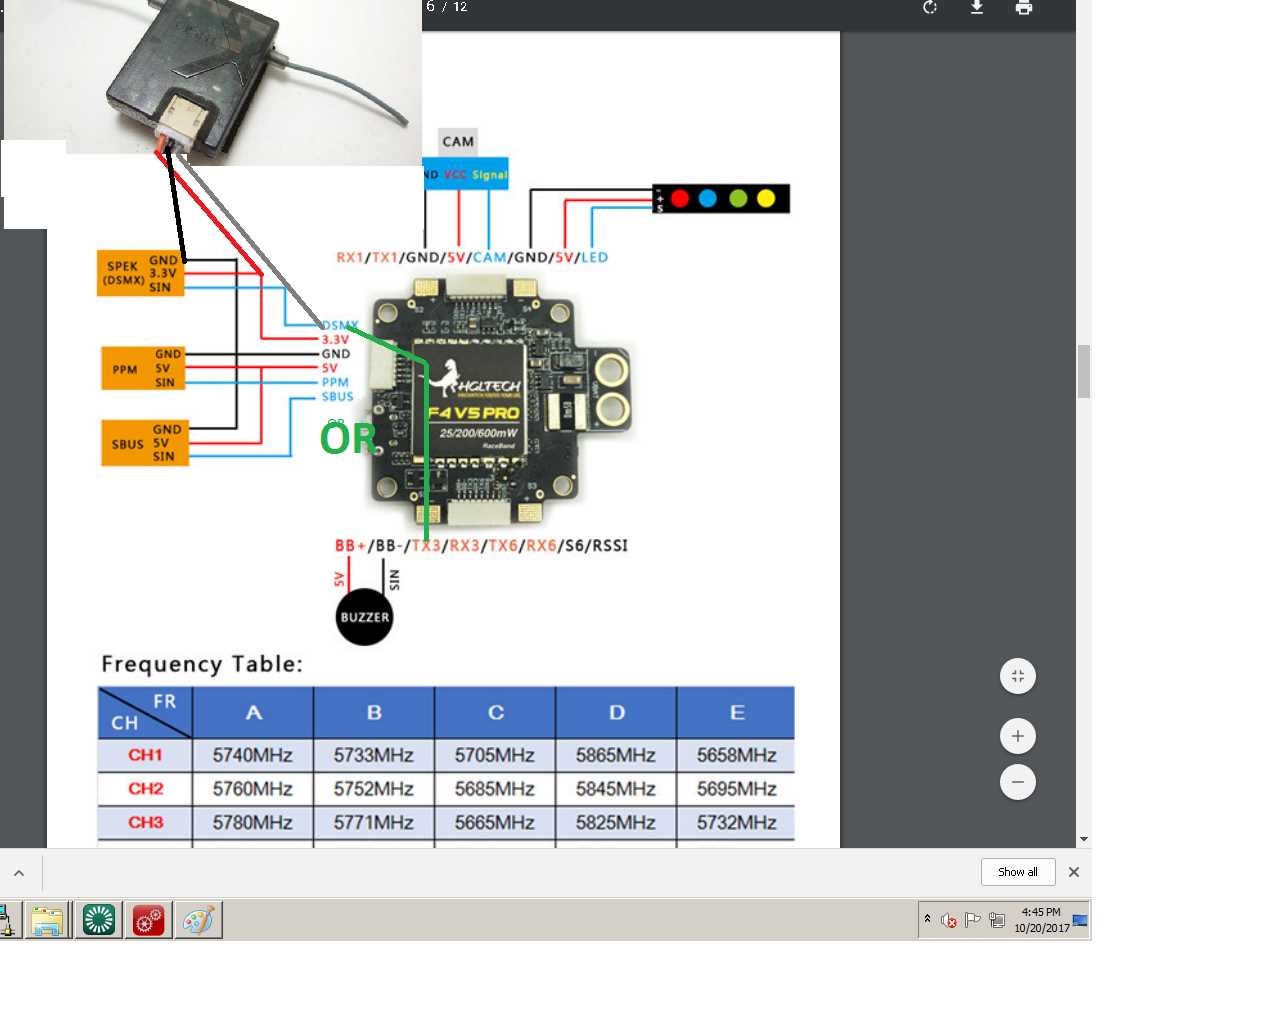Expand the downloads bar chevron
This screenshot has height=1024, width=1280.
[x=19, y=873]
